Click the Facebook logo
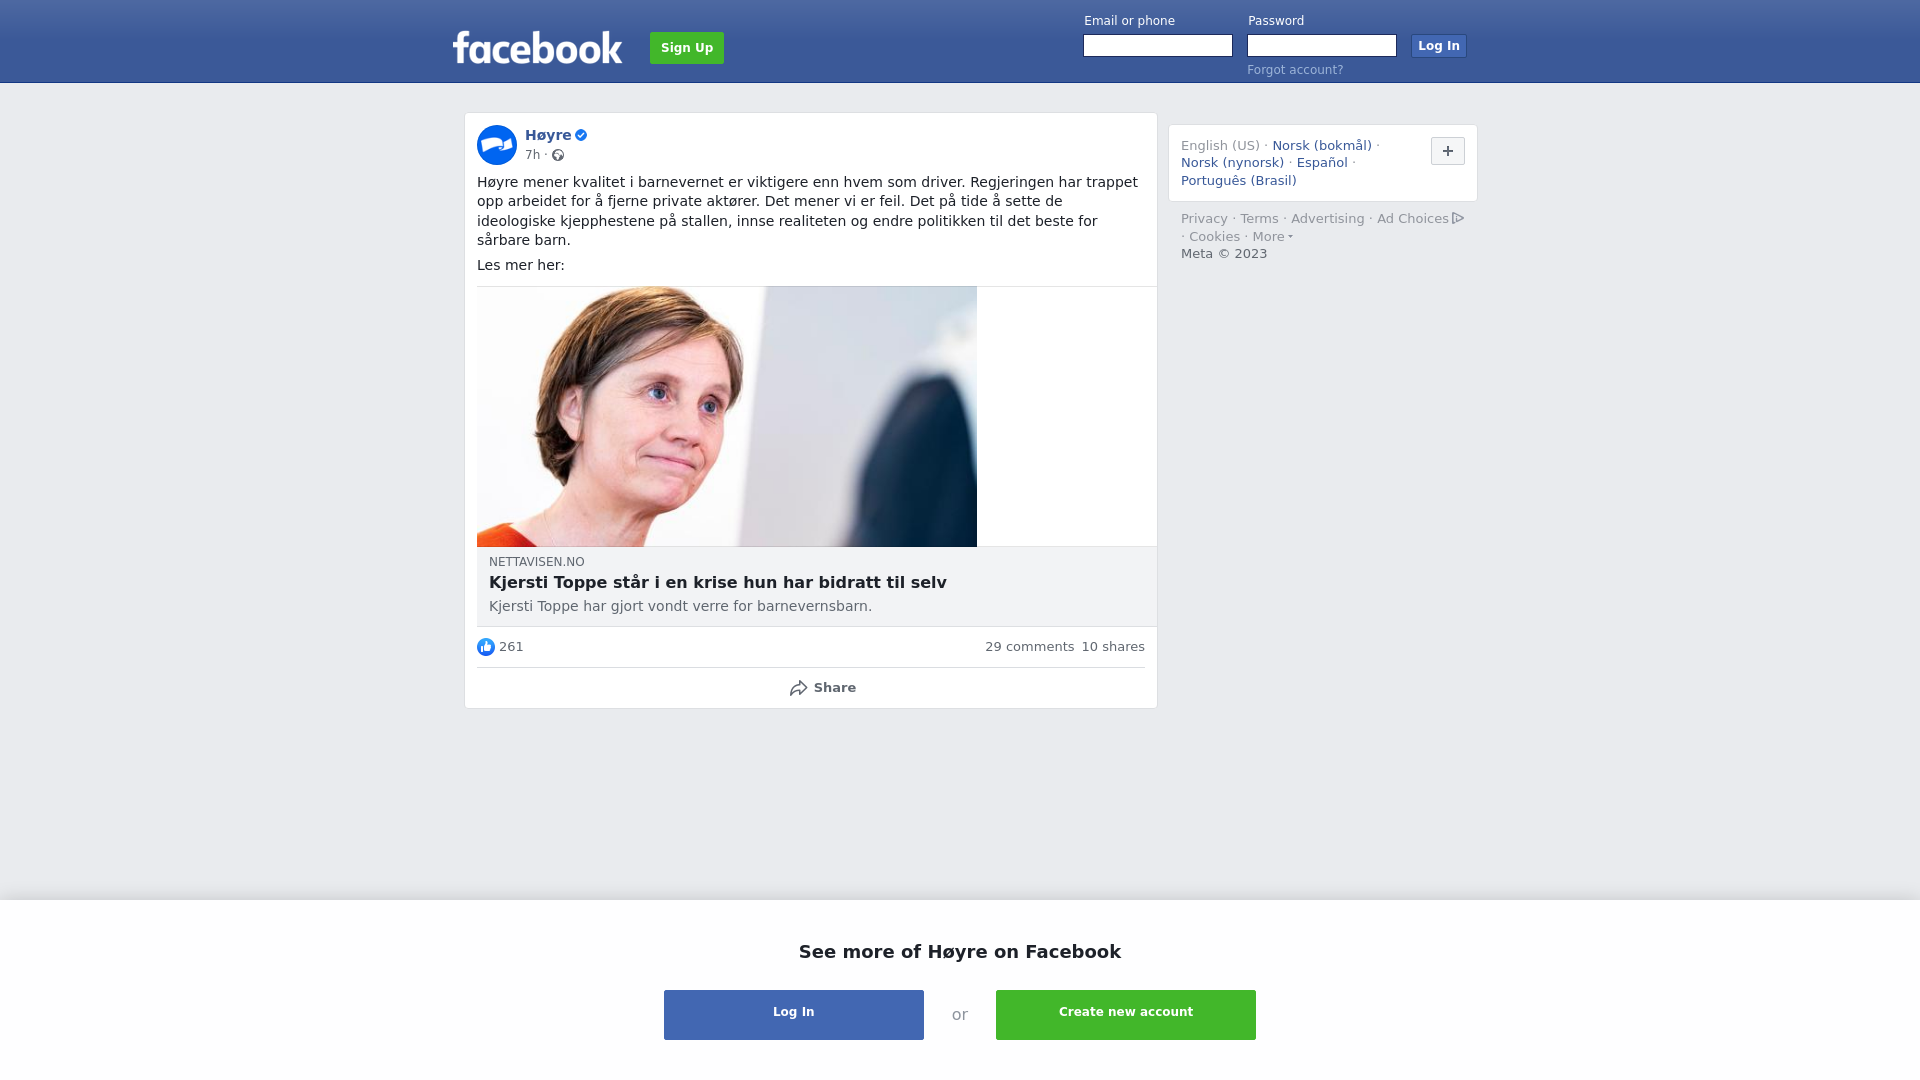Viewport: 1920px width, 1080px height. [x=537, y=48]
